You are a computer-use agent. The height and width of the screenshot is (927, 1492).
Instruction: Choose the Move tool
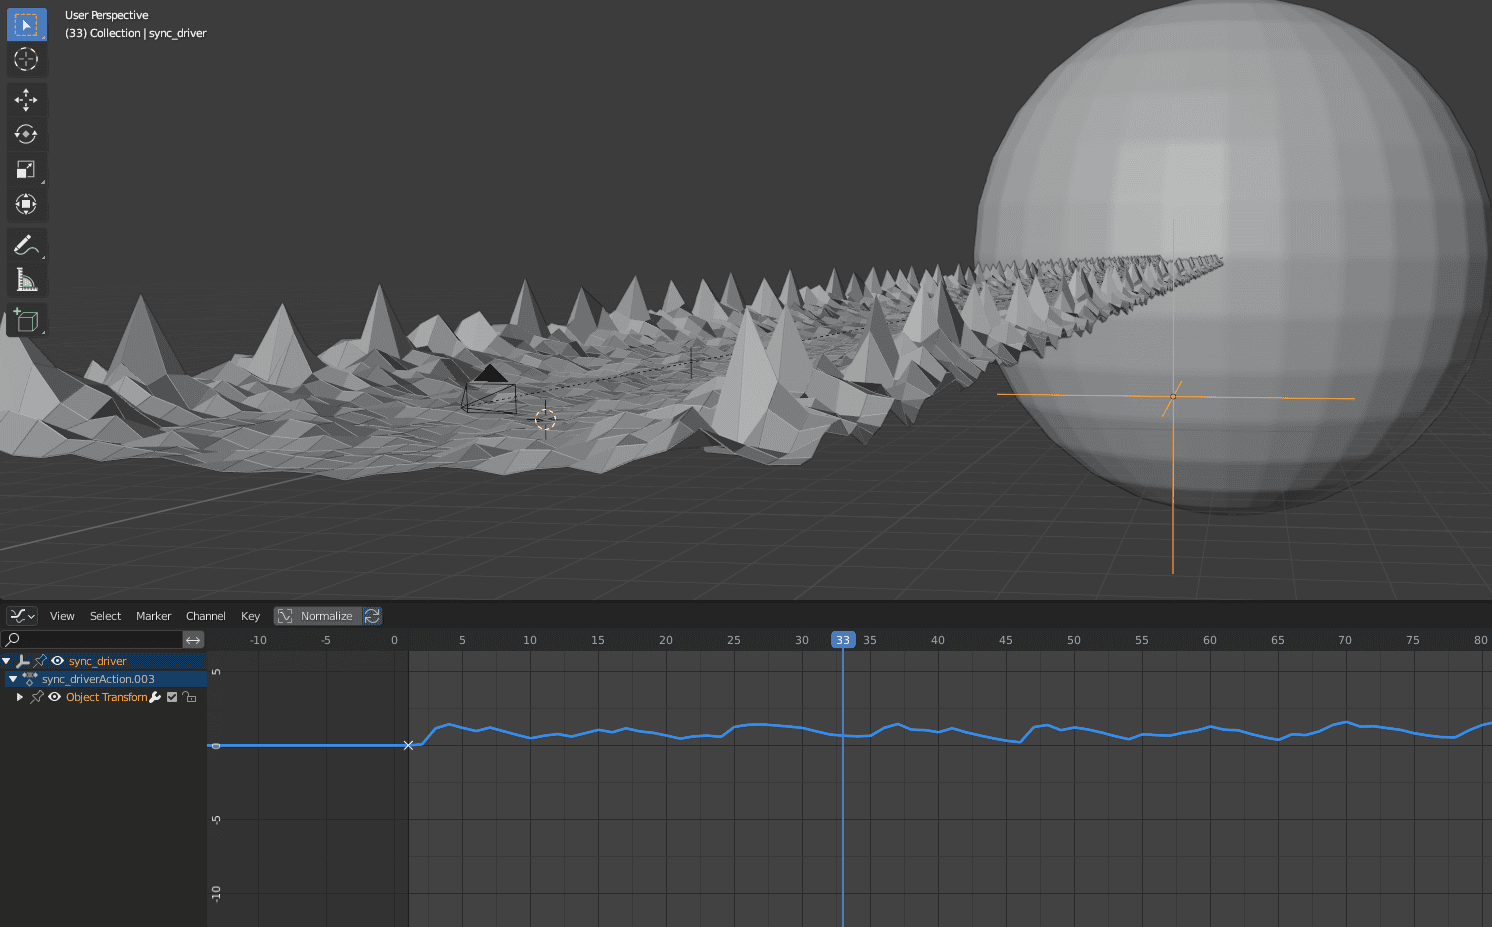click(26, 100)
